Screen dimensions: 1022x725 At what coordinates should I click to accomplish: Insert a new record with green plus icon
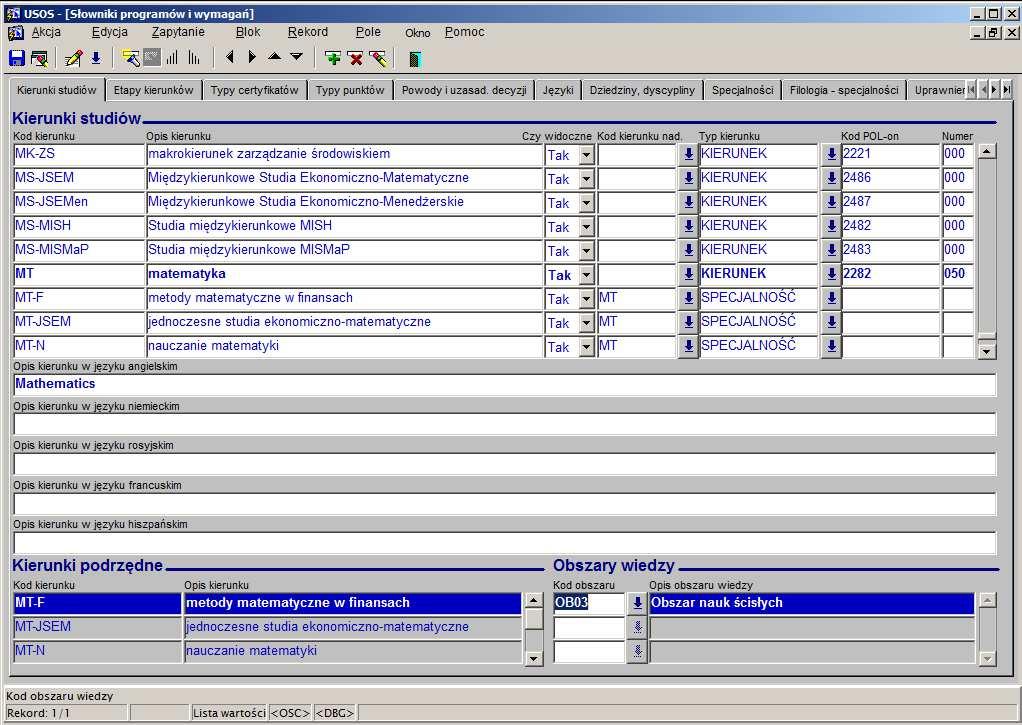[333, 59]
